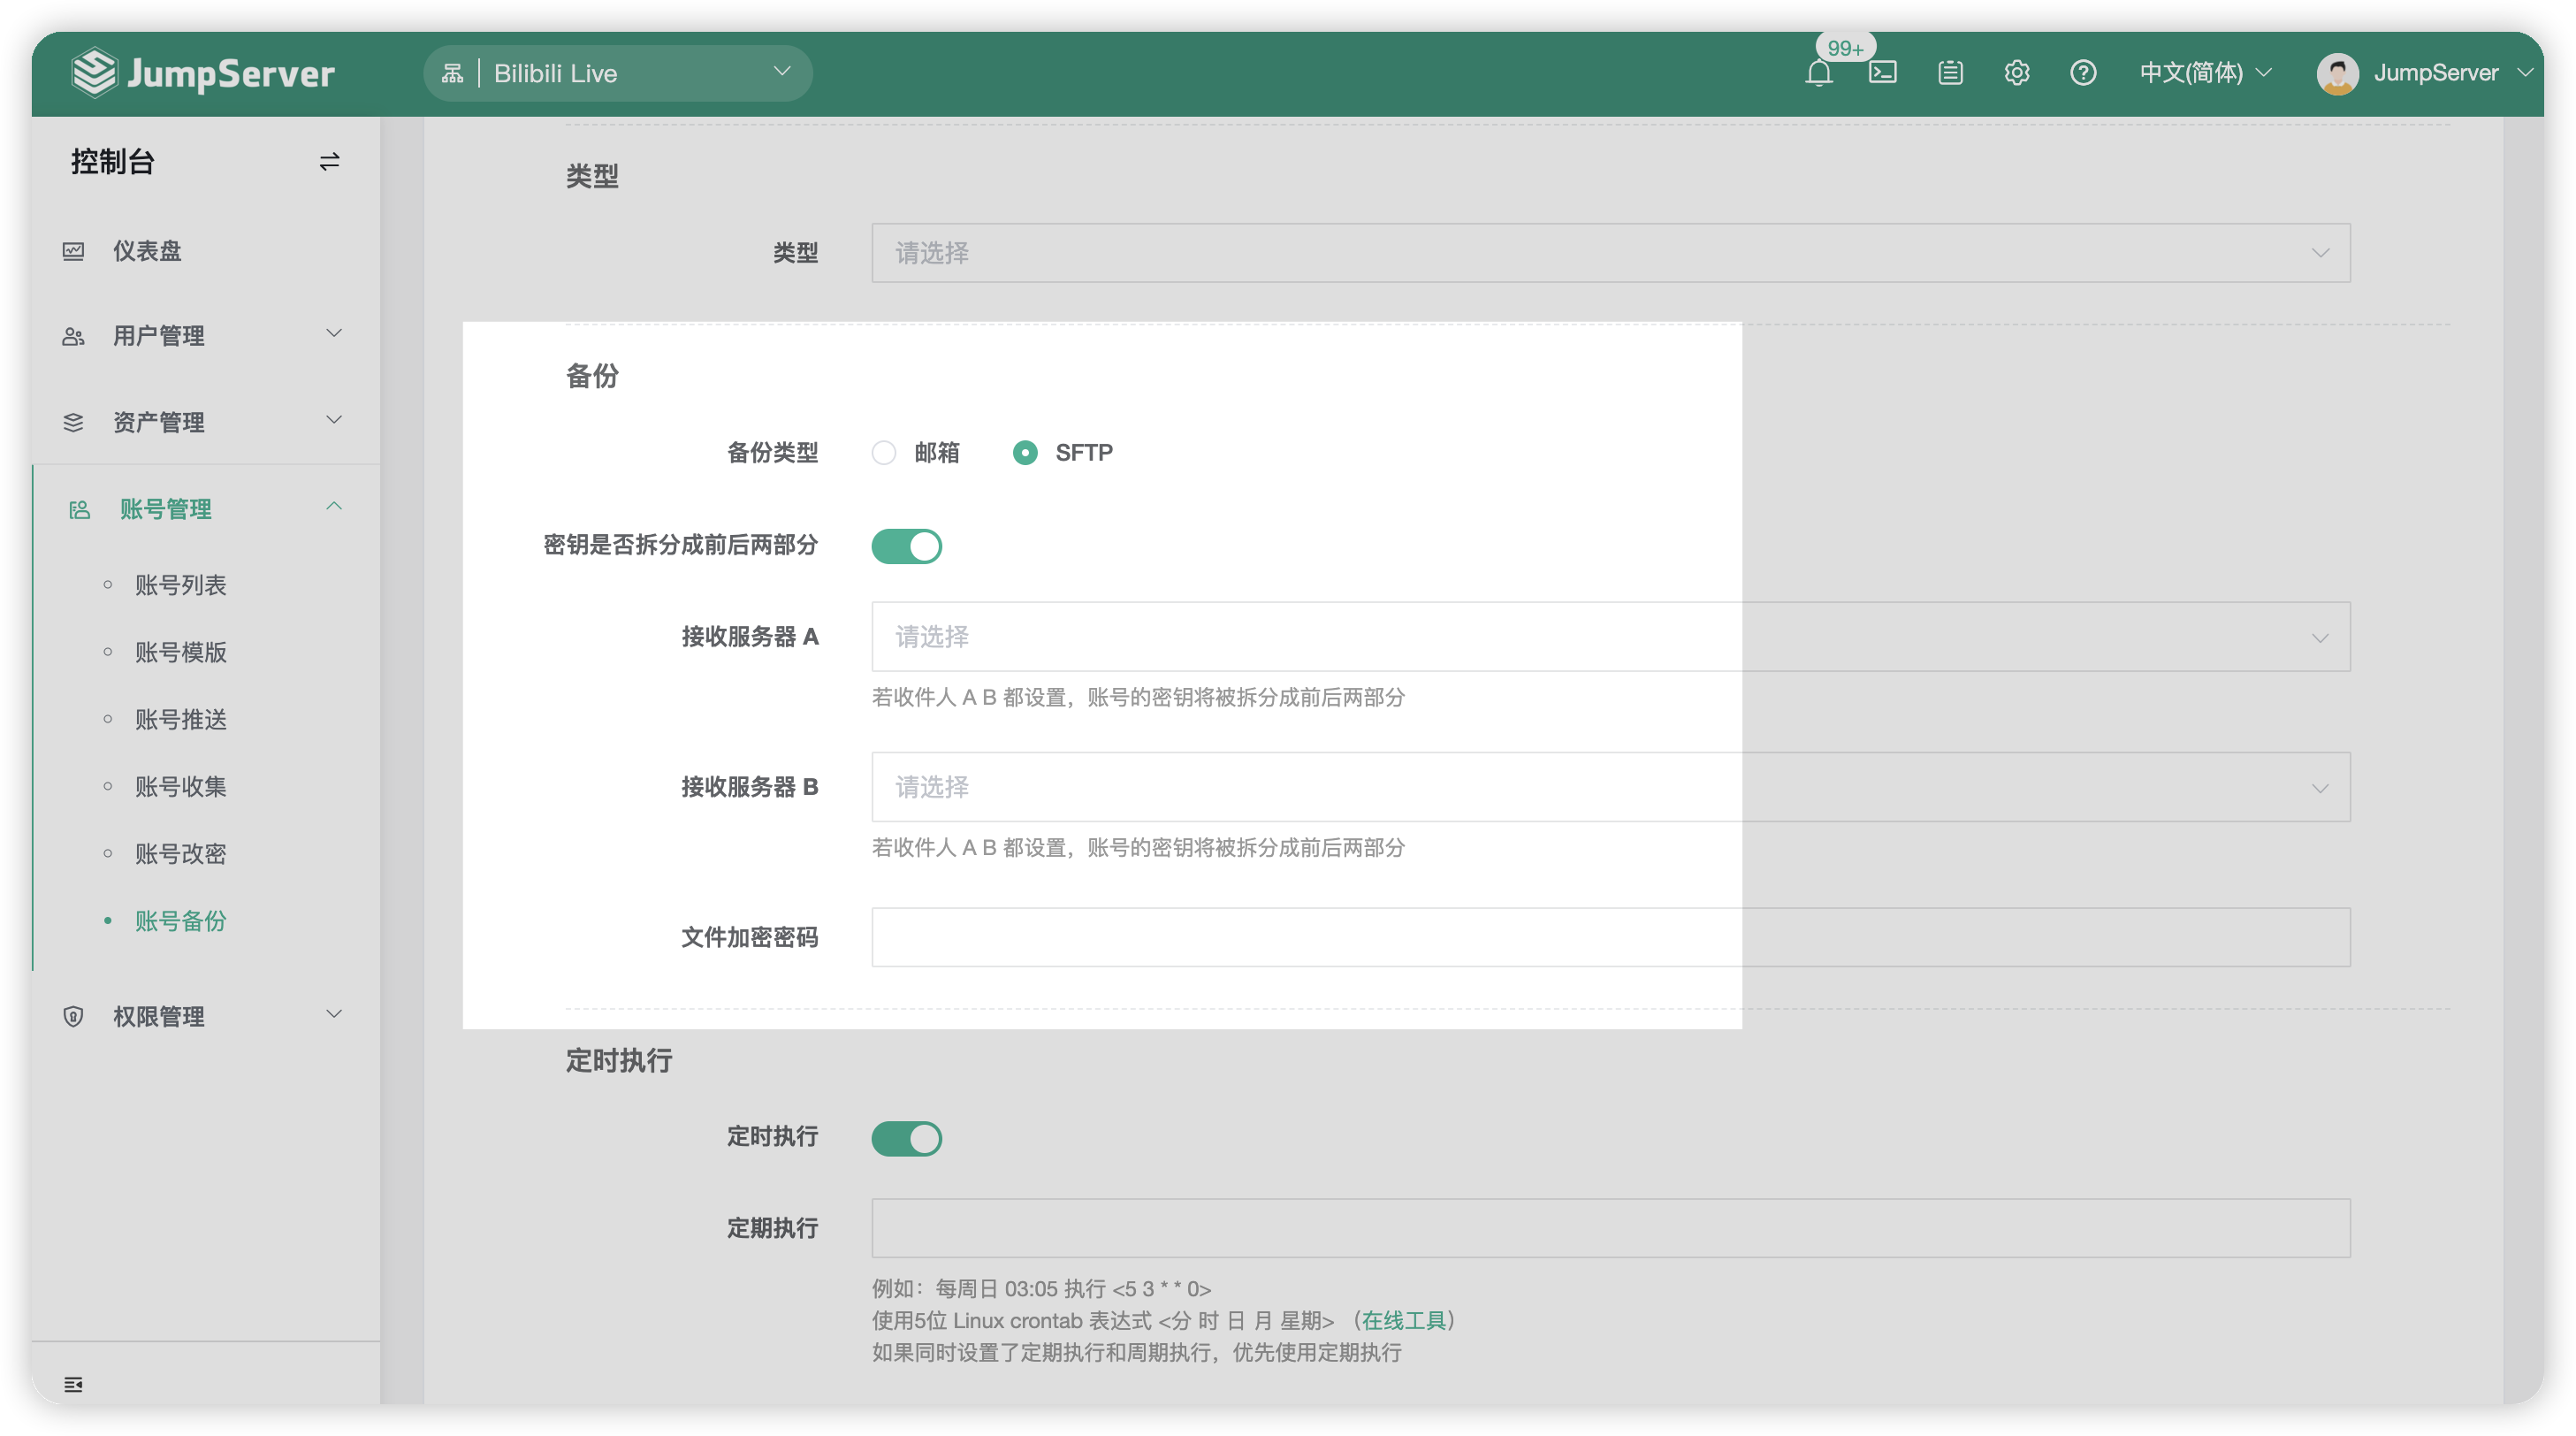Image resolution: width=2576 pixels, height=1436 pixels.
Task: Open the Bilibili Live organization dropdown
Action: click(x=617, y=73)
